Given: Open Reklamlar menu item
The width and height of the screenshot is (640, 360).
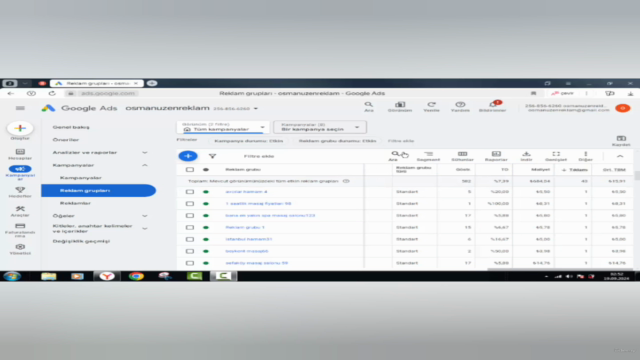Looking at the screenshot, I should [x=75, y=203].
